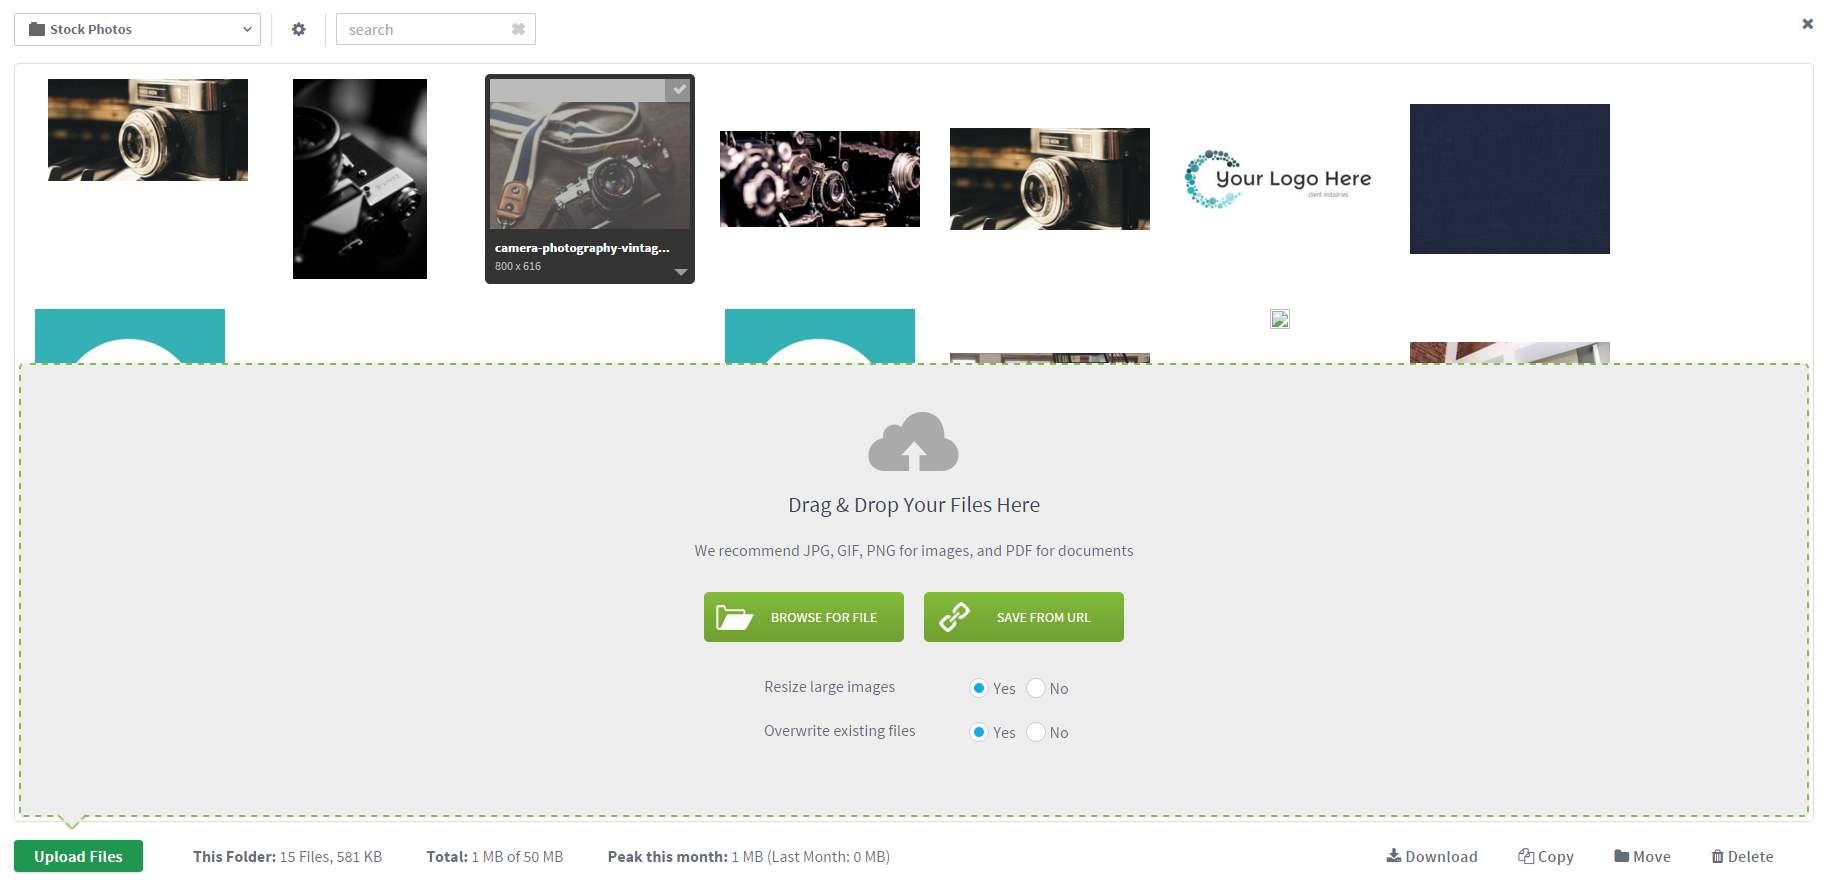Click the This Folder file count text
This screenshot has height=886, width=1828.
tap(287, 856)
